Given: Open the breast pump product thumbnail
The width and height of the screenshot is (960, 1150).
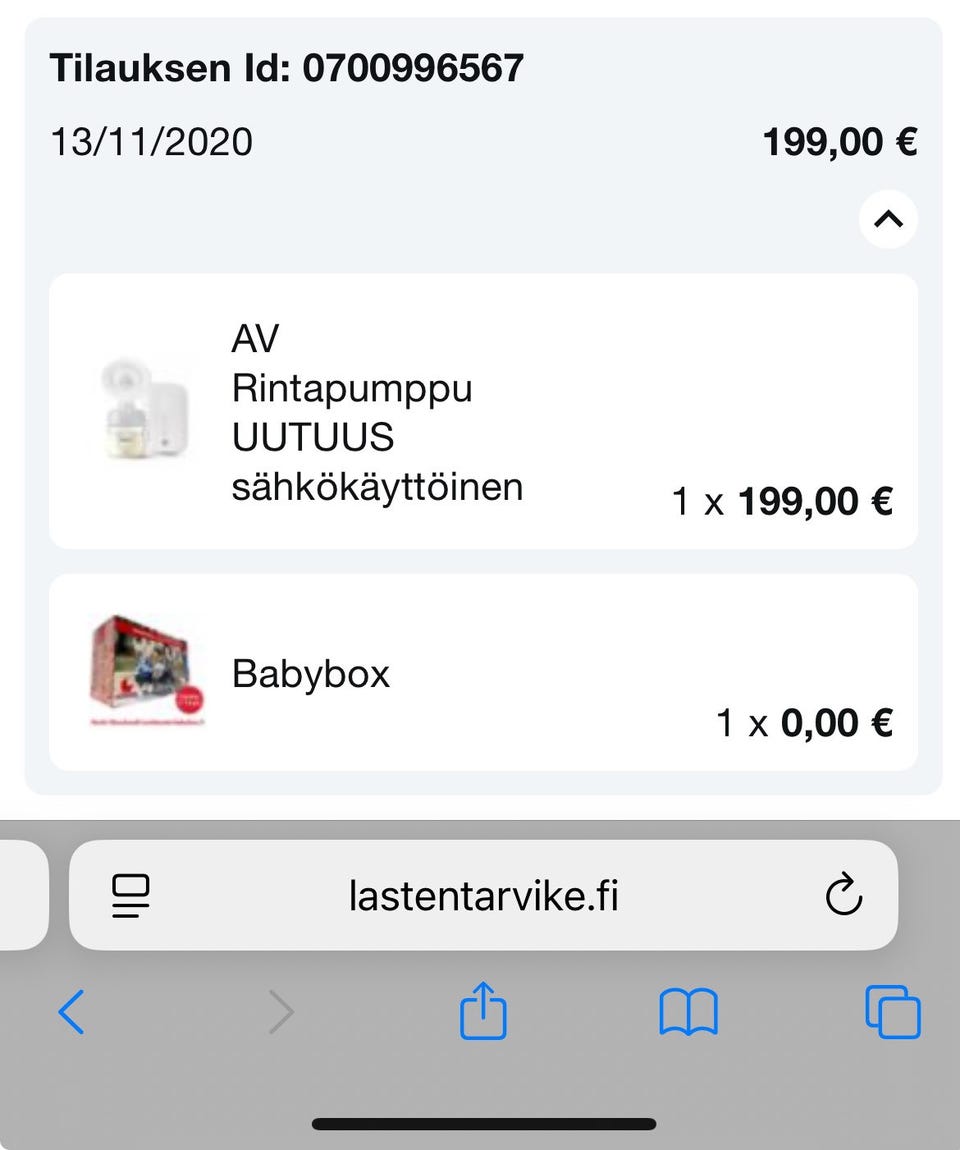Looking at the screenshot, I should pos(144,410).
